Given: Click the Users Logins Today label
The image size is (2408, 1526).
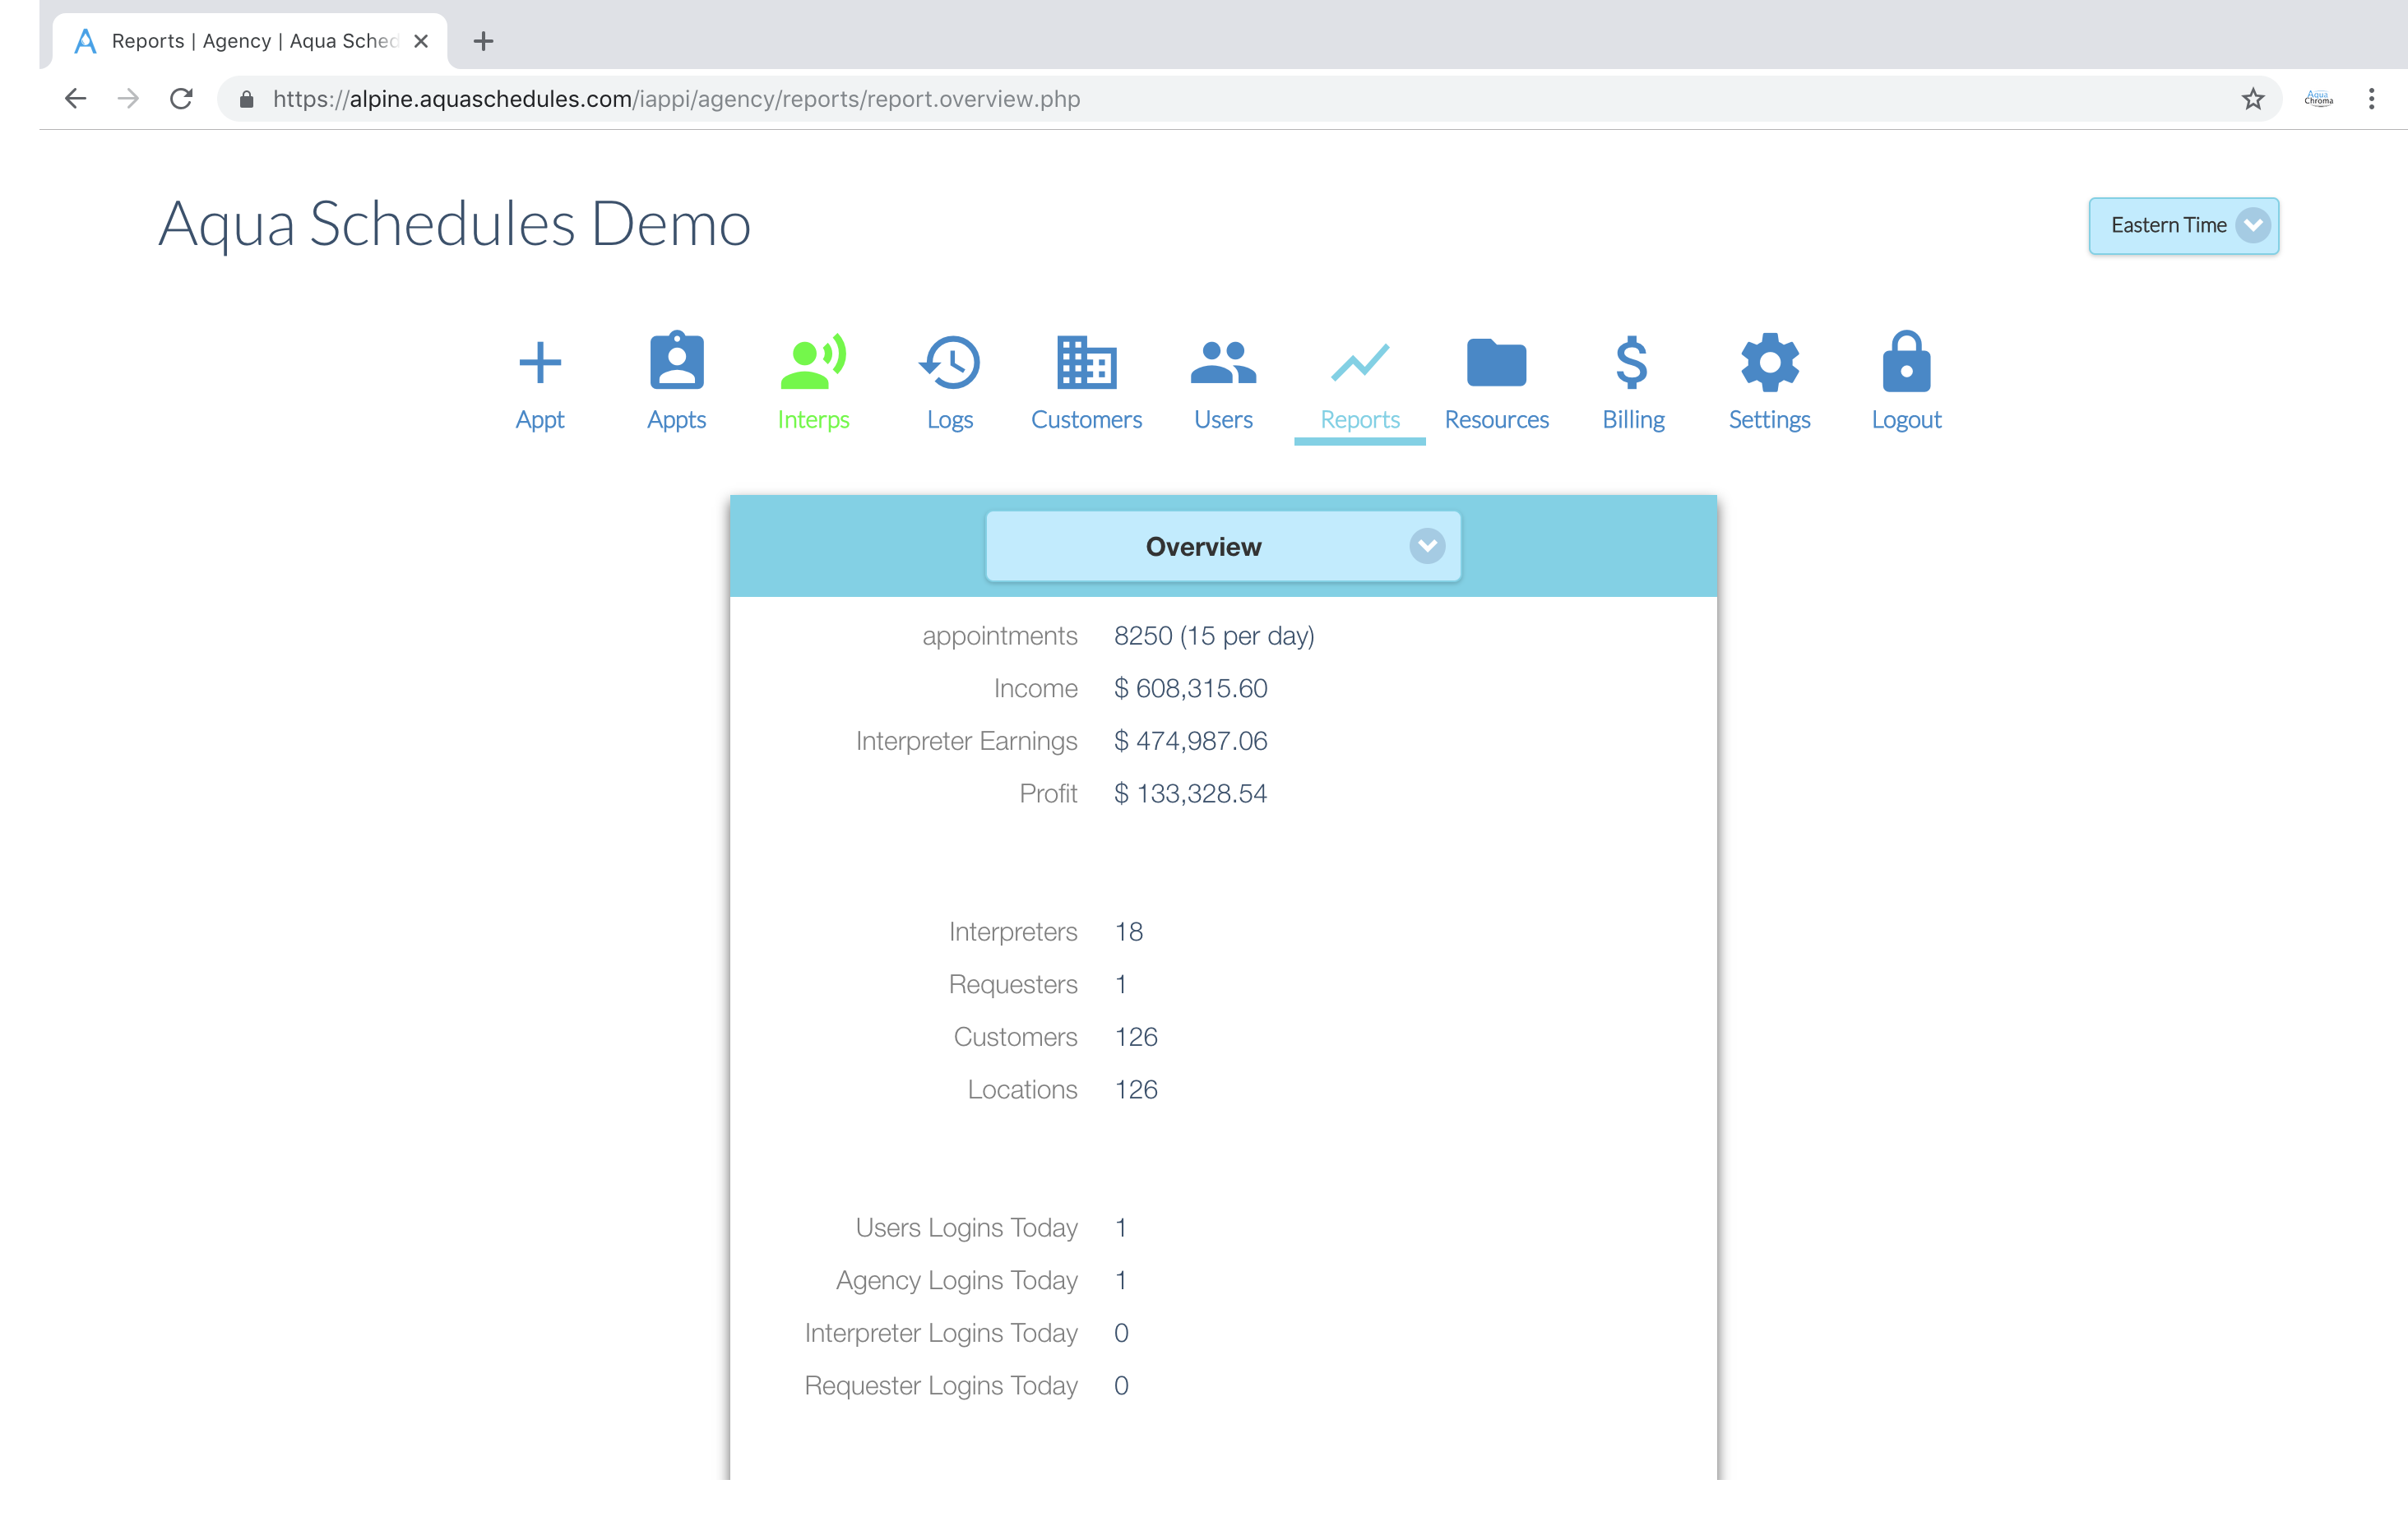Looking at the screenshot, I should 966,1228.
